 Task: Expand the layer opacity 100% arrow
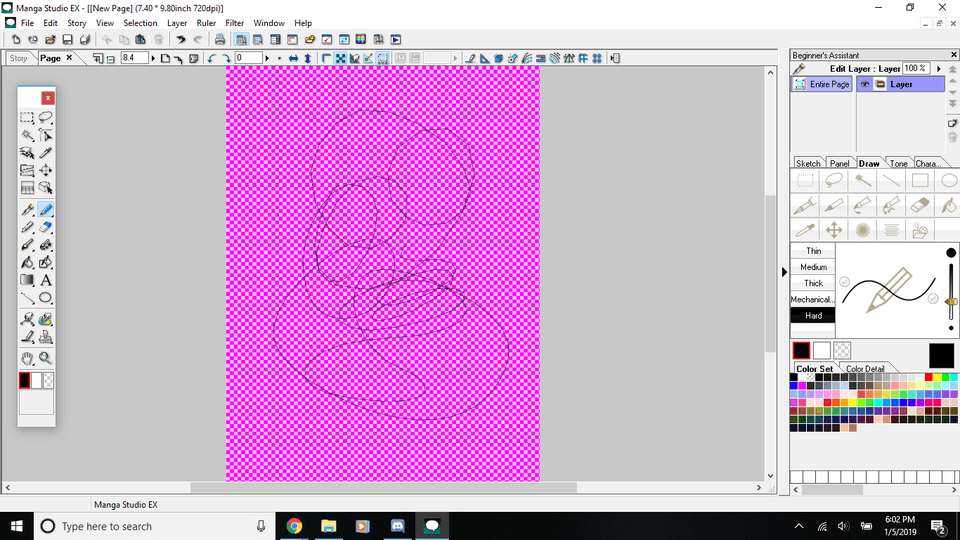(937, 68)
